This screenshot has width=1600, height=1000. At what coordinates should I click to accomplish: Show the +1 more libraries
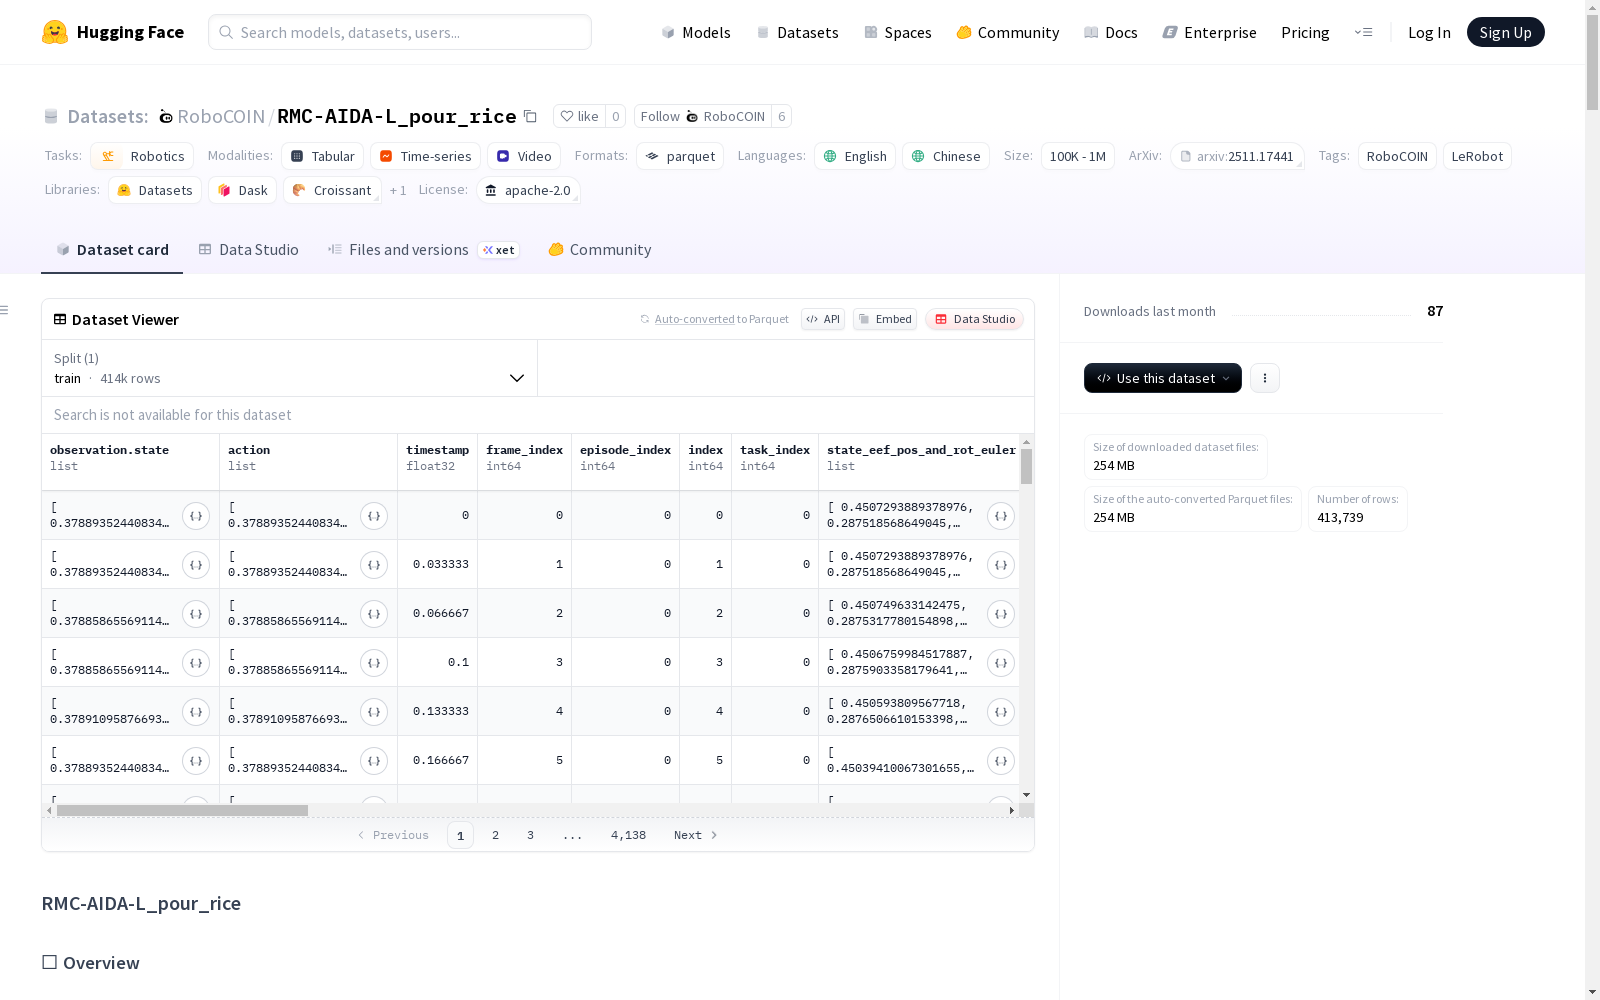click(398, 190)
